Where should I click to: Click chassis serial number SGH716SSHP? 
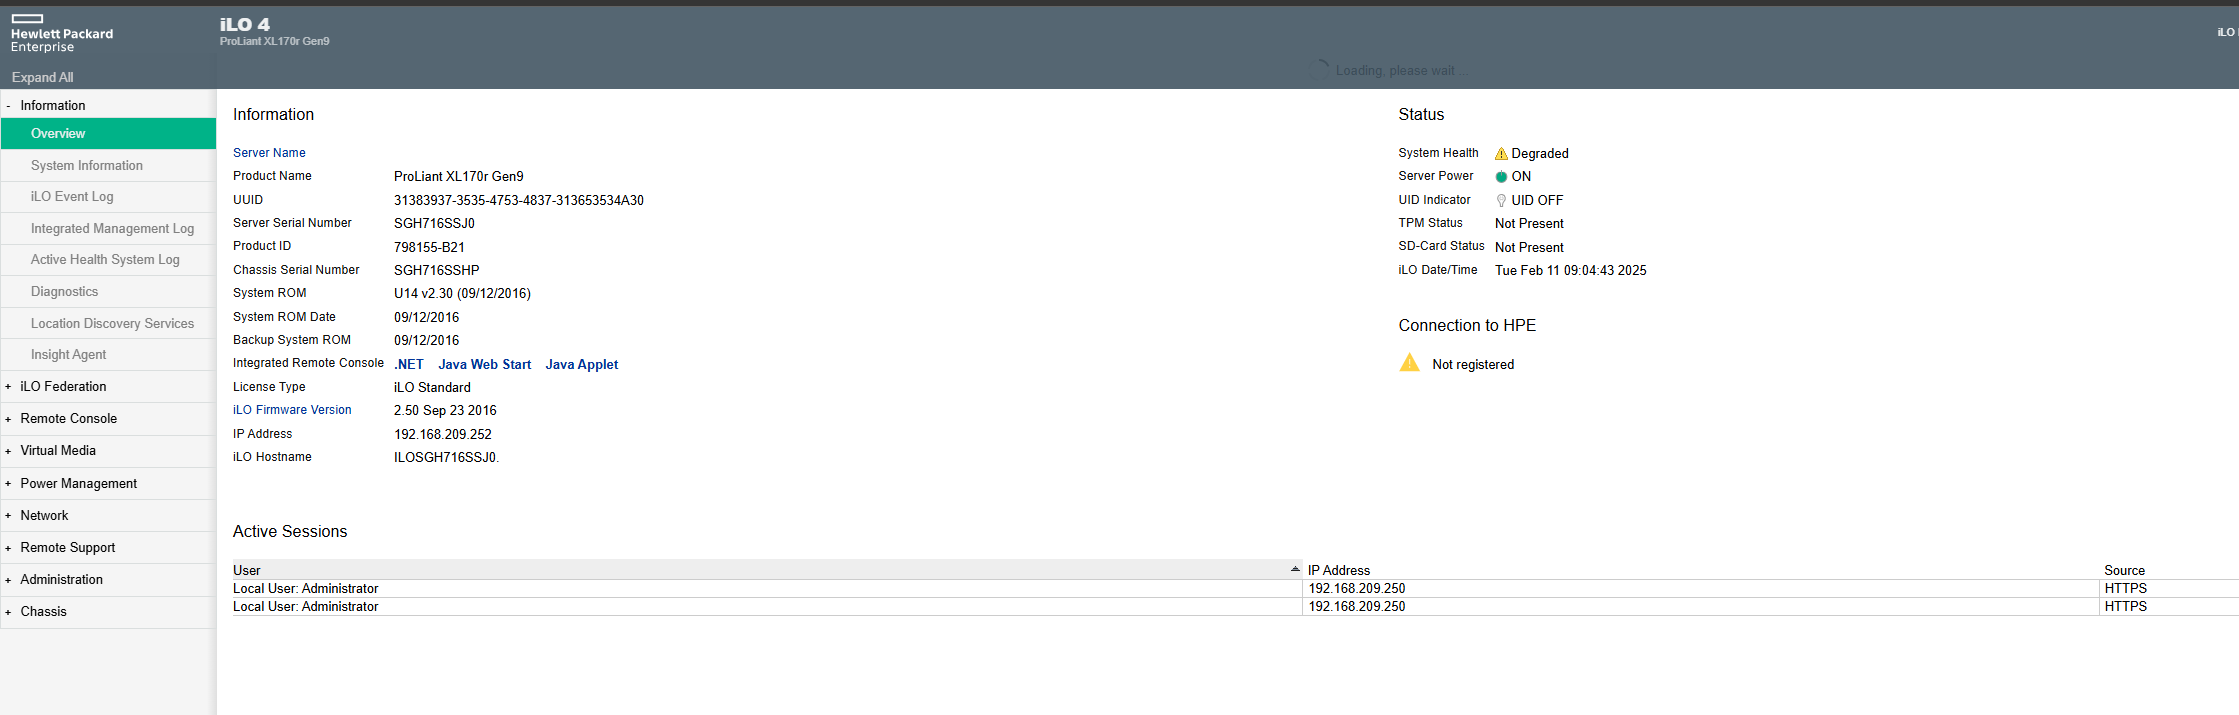pos(437,270)
